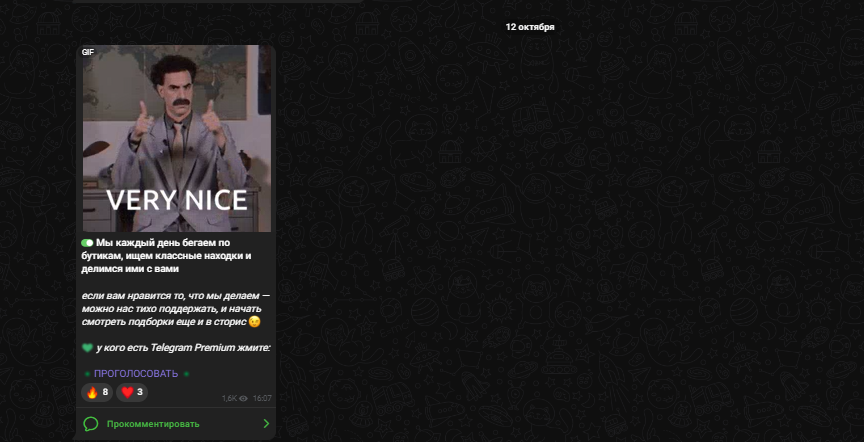Add a fire reaction with 8 votes

point(97,392)
